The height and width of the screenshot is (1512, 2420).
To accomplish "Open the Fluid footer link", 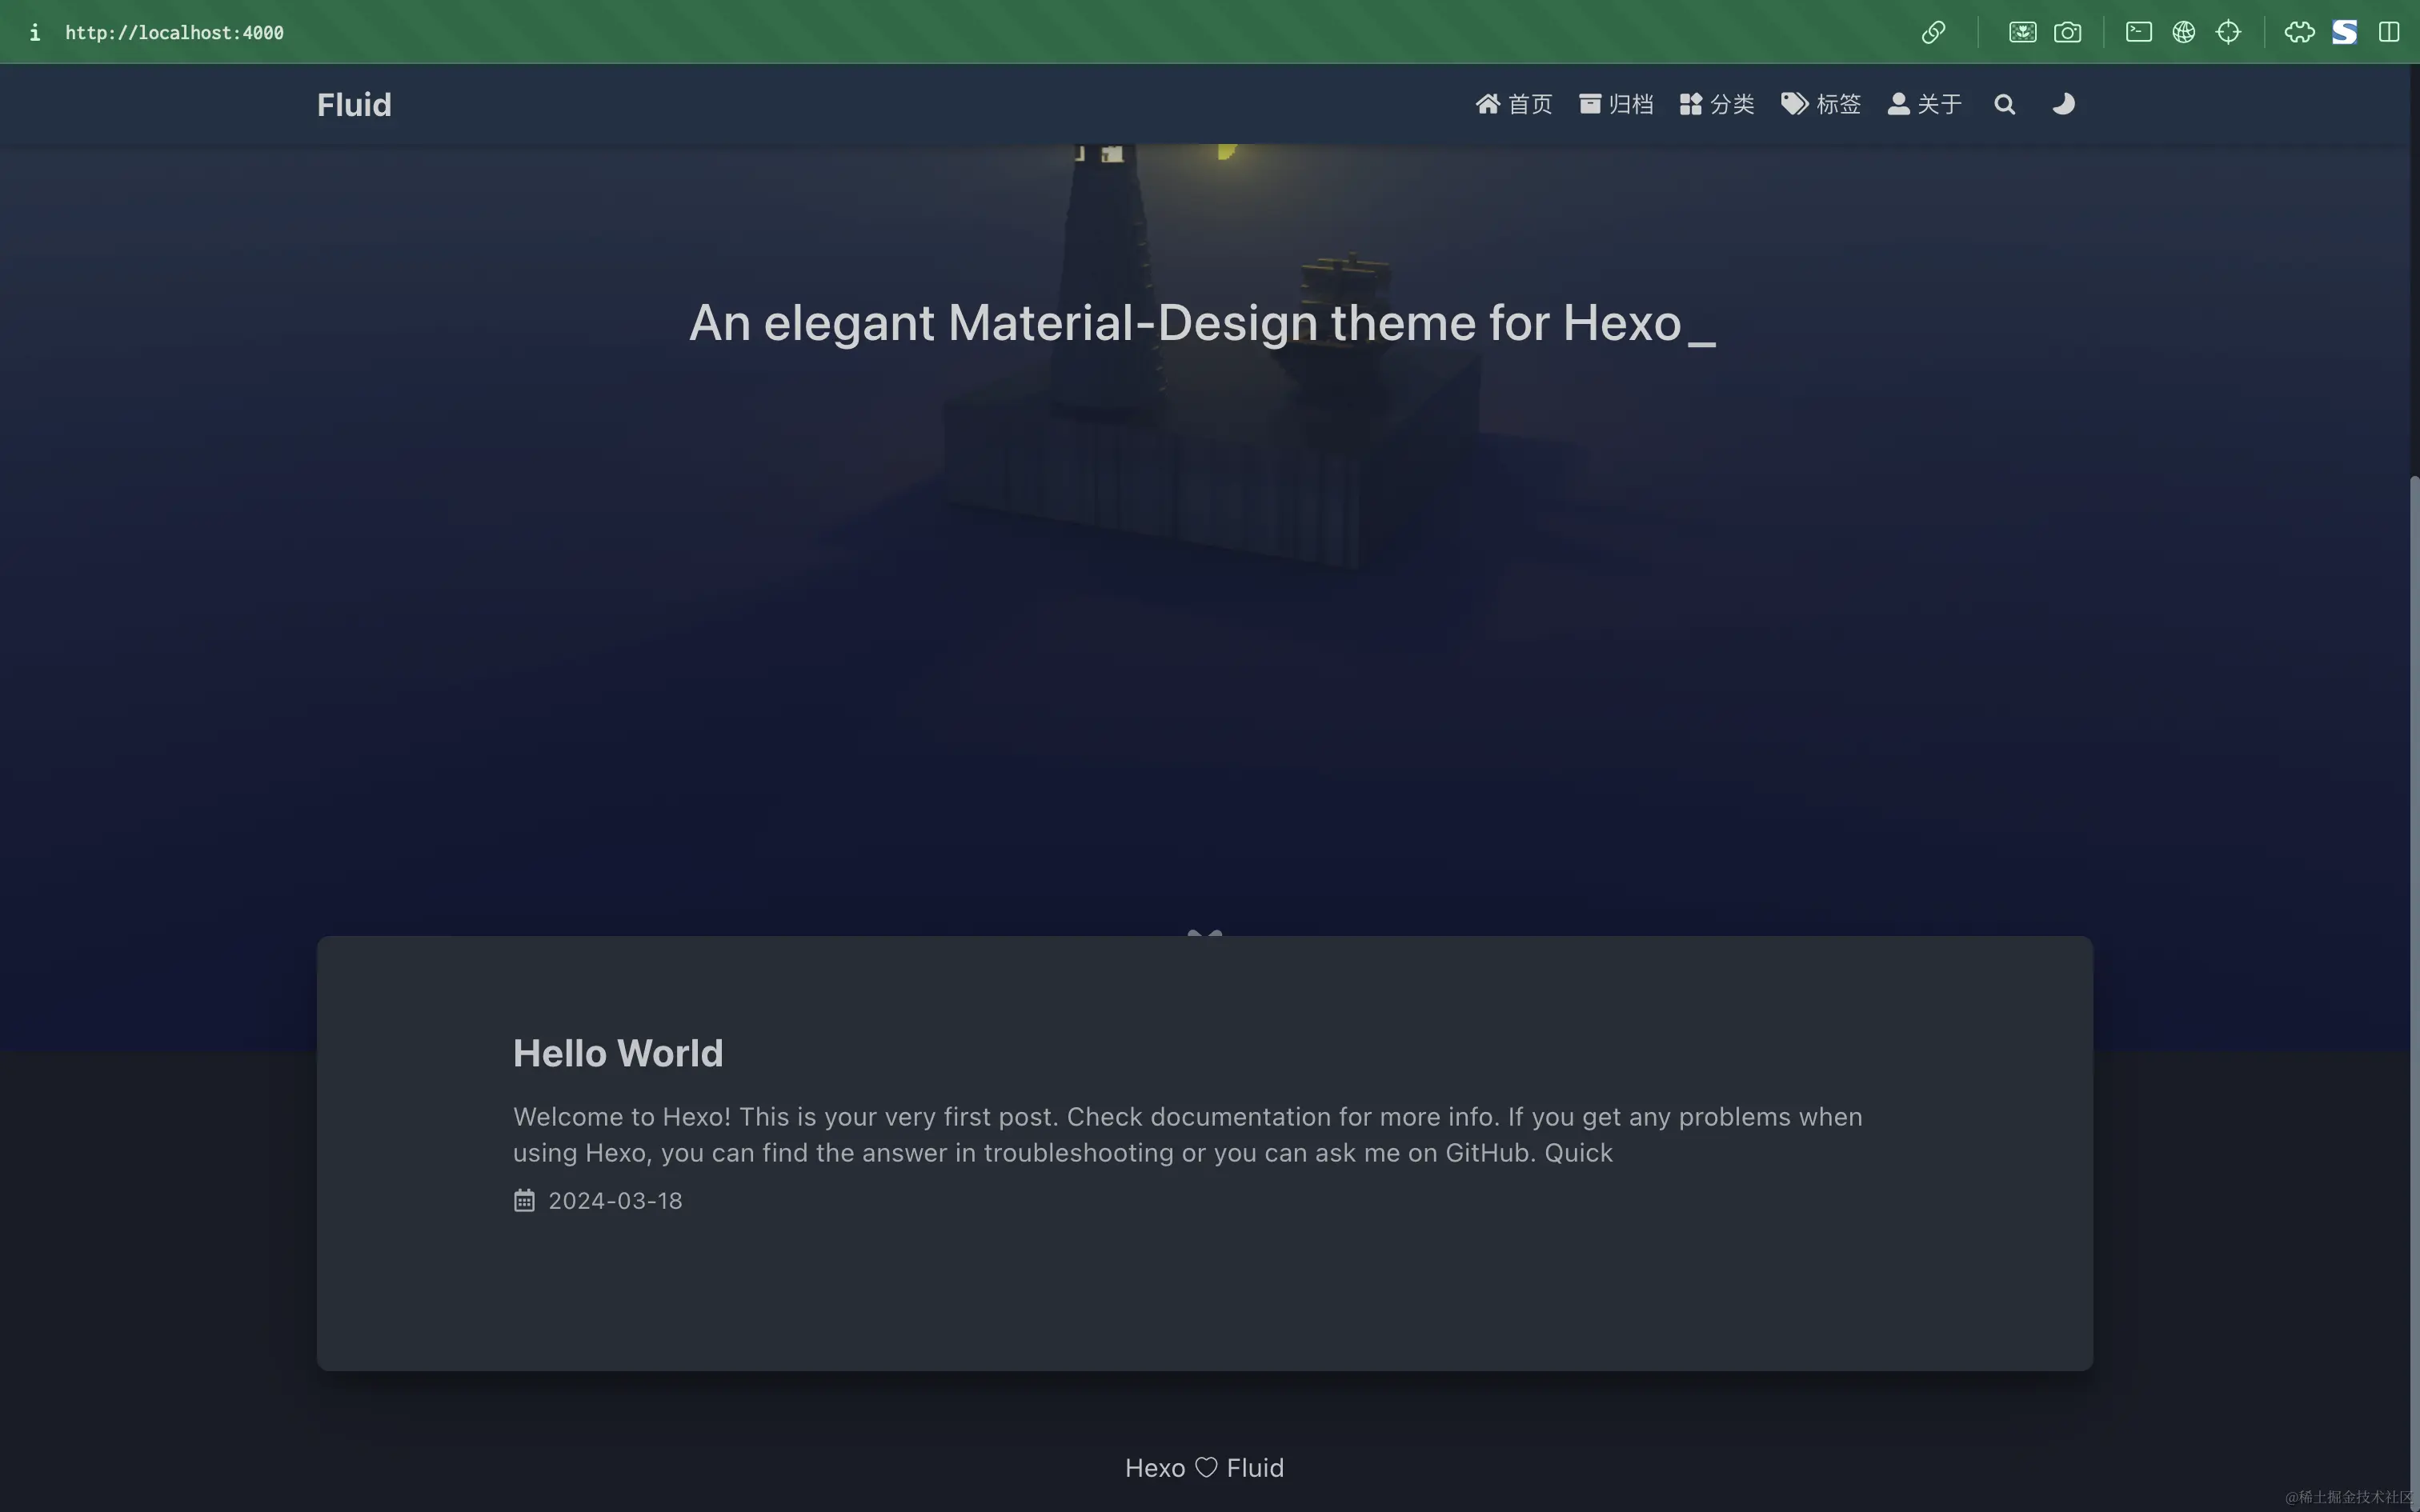I will 1255,1467.
